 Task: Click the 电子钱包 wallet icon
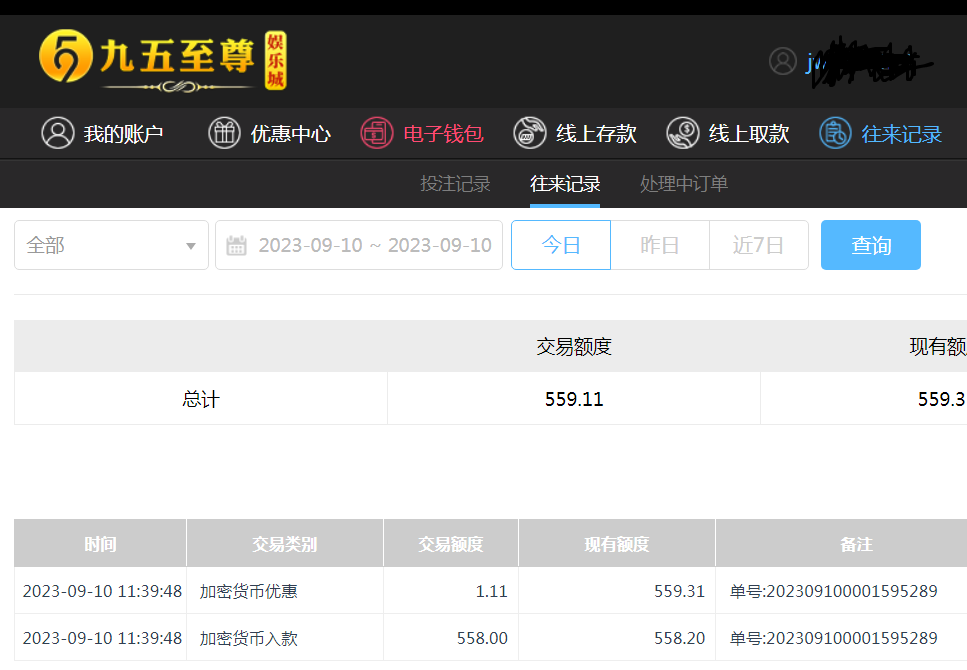pyautogui.click(x=377, y=133)
